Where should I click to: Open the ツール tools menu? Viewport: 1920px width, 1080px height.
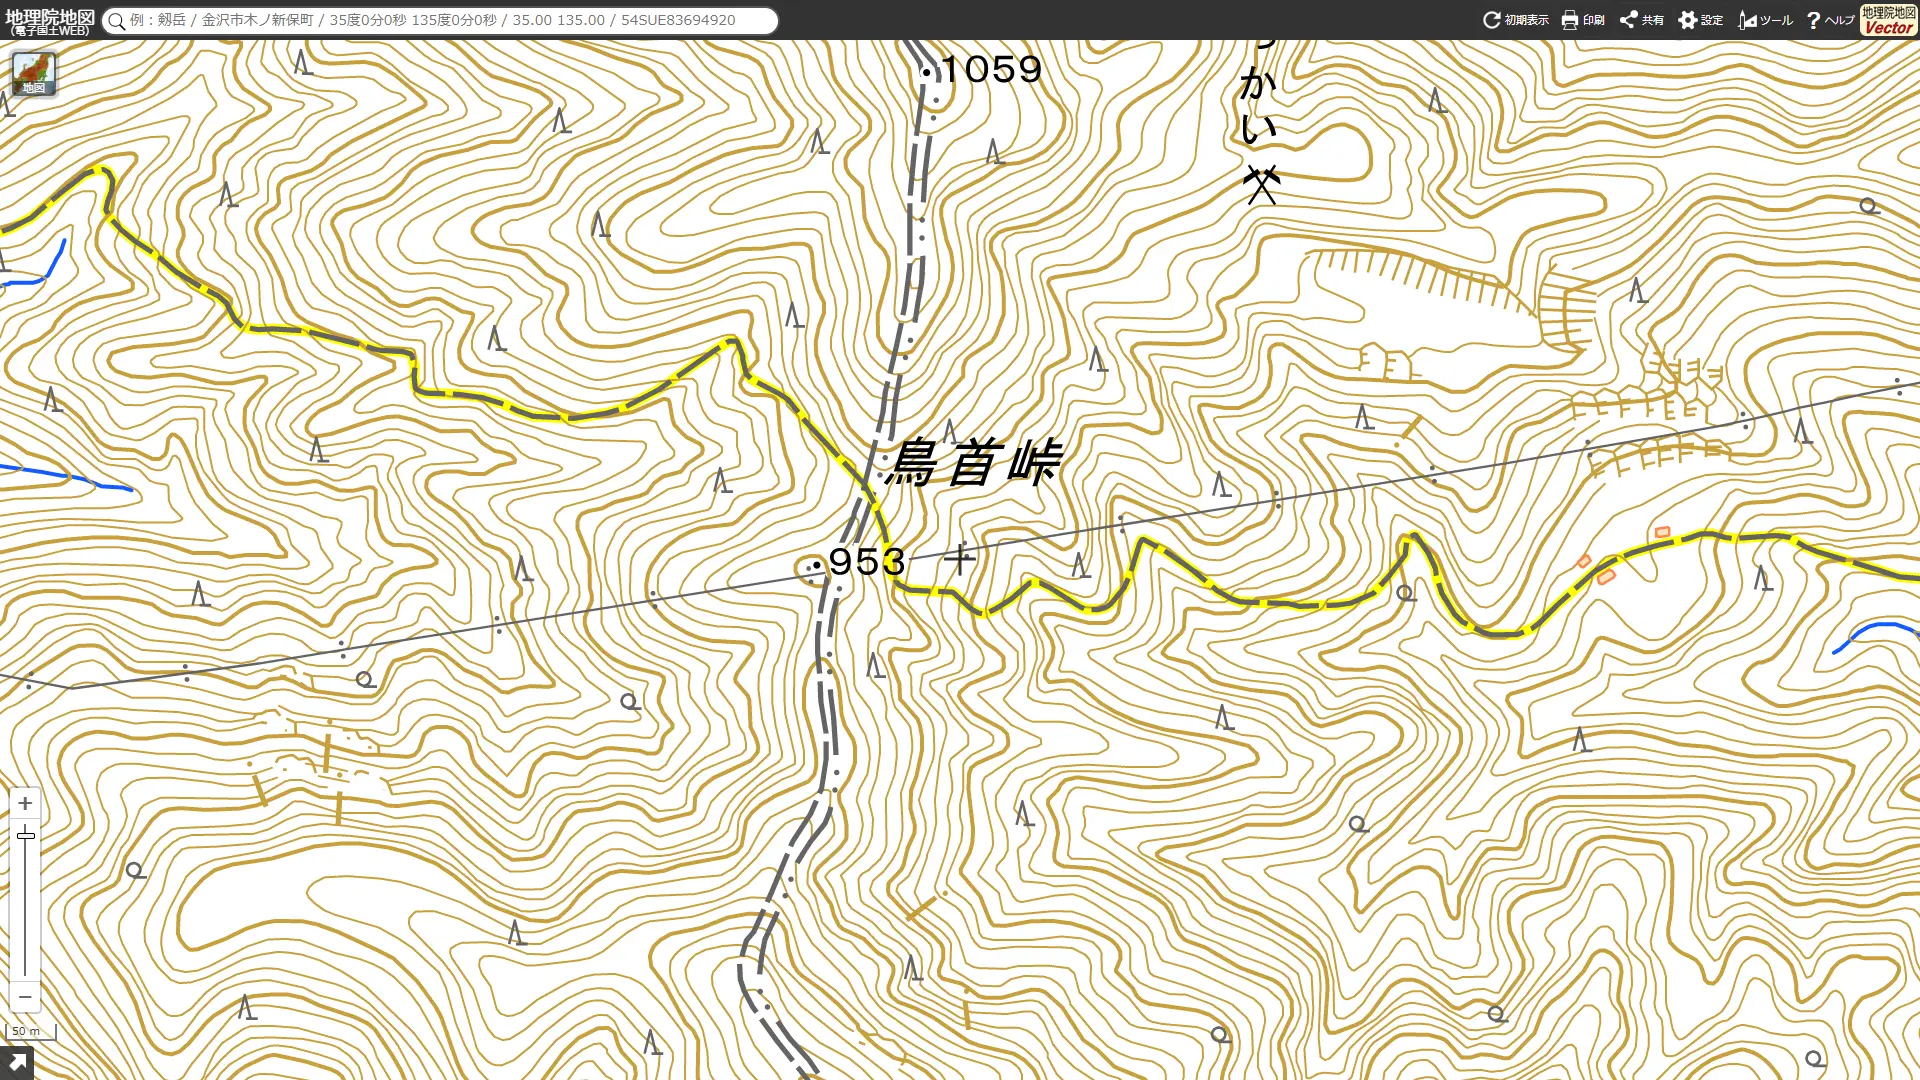1765,20
